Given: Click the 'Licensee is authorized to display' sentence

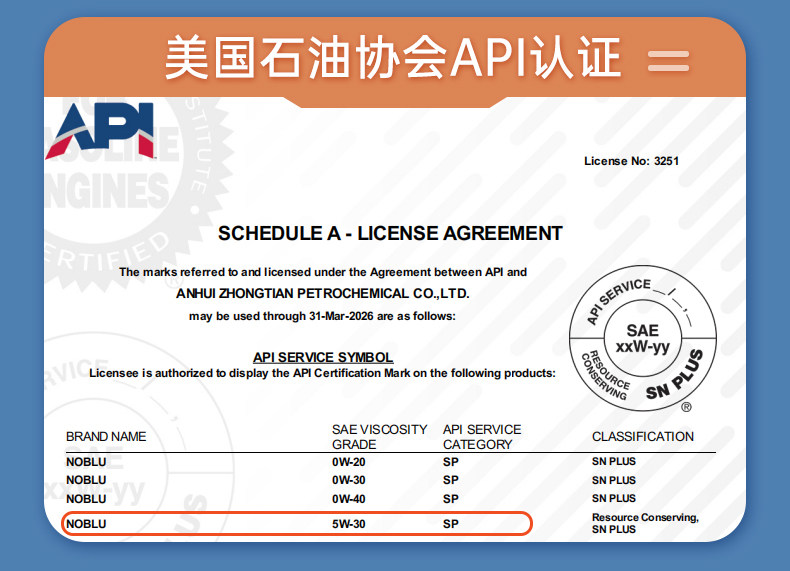Looking at the screenshot, I should click(x=322, y=373).
